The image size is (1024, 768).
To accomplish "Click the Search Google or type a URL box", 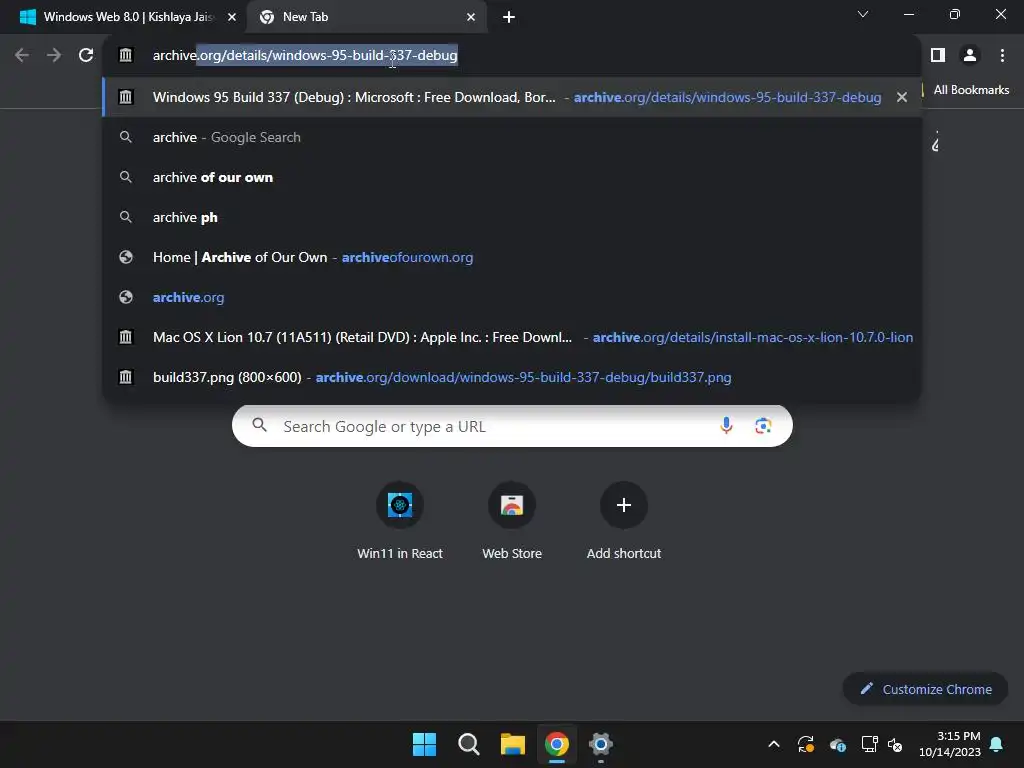I will click(x=512, y=426).
